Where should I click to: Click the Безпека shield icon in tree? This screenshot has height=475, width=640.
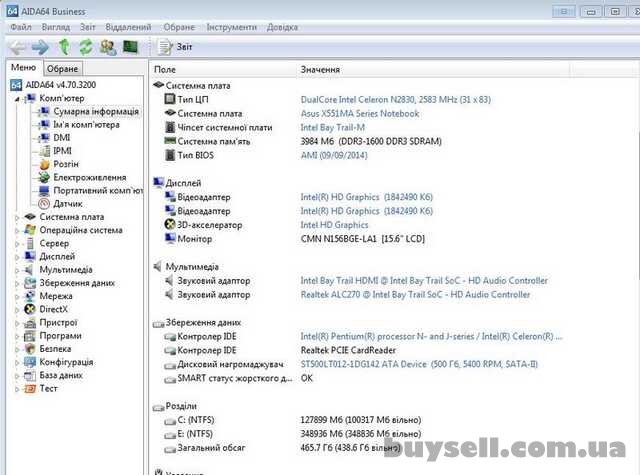tap(30, 349)
